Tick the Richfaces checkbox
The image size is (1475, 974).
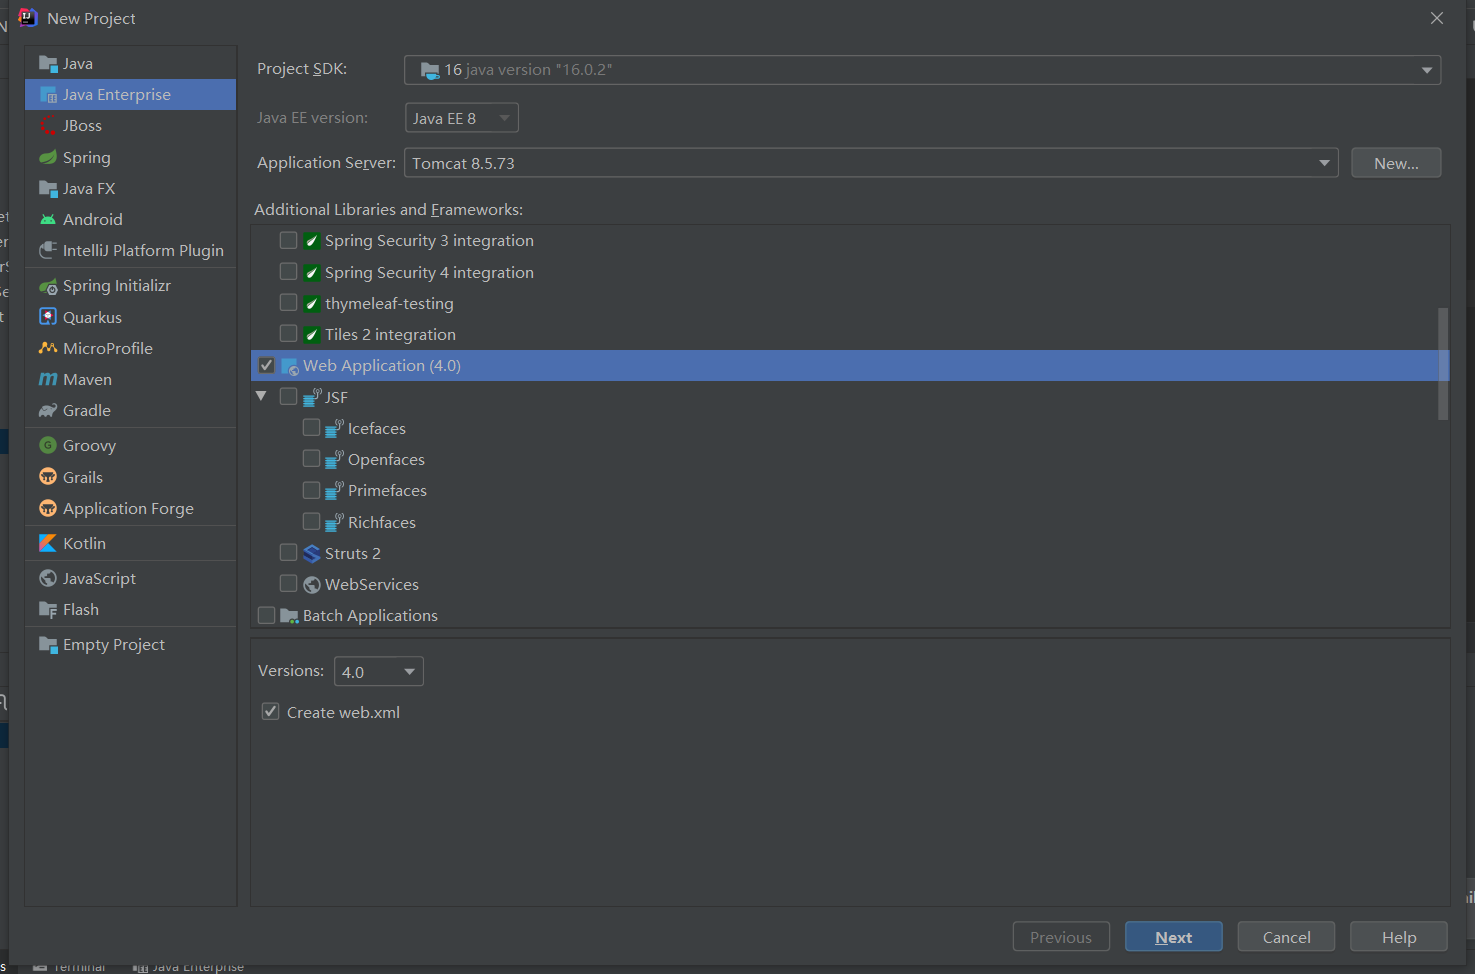point(311,522)
